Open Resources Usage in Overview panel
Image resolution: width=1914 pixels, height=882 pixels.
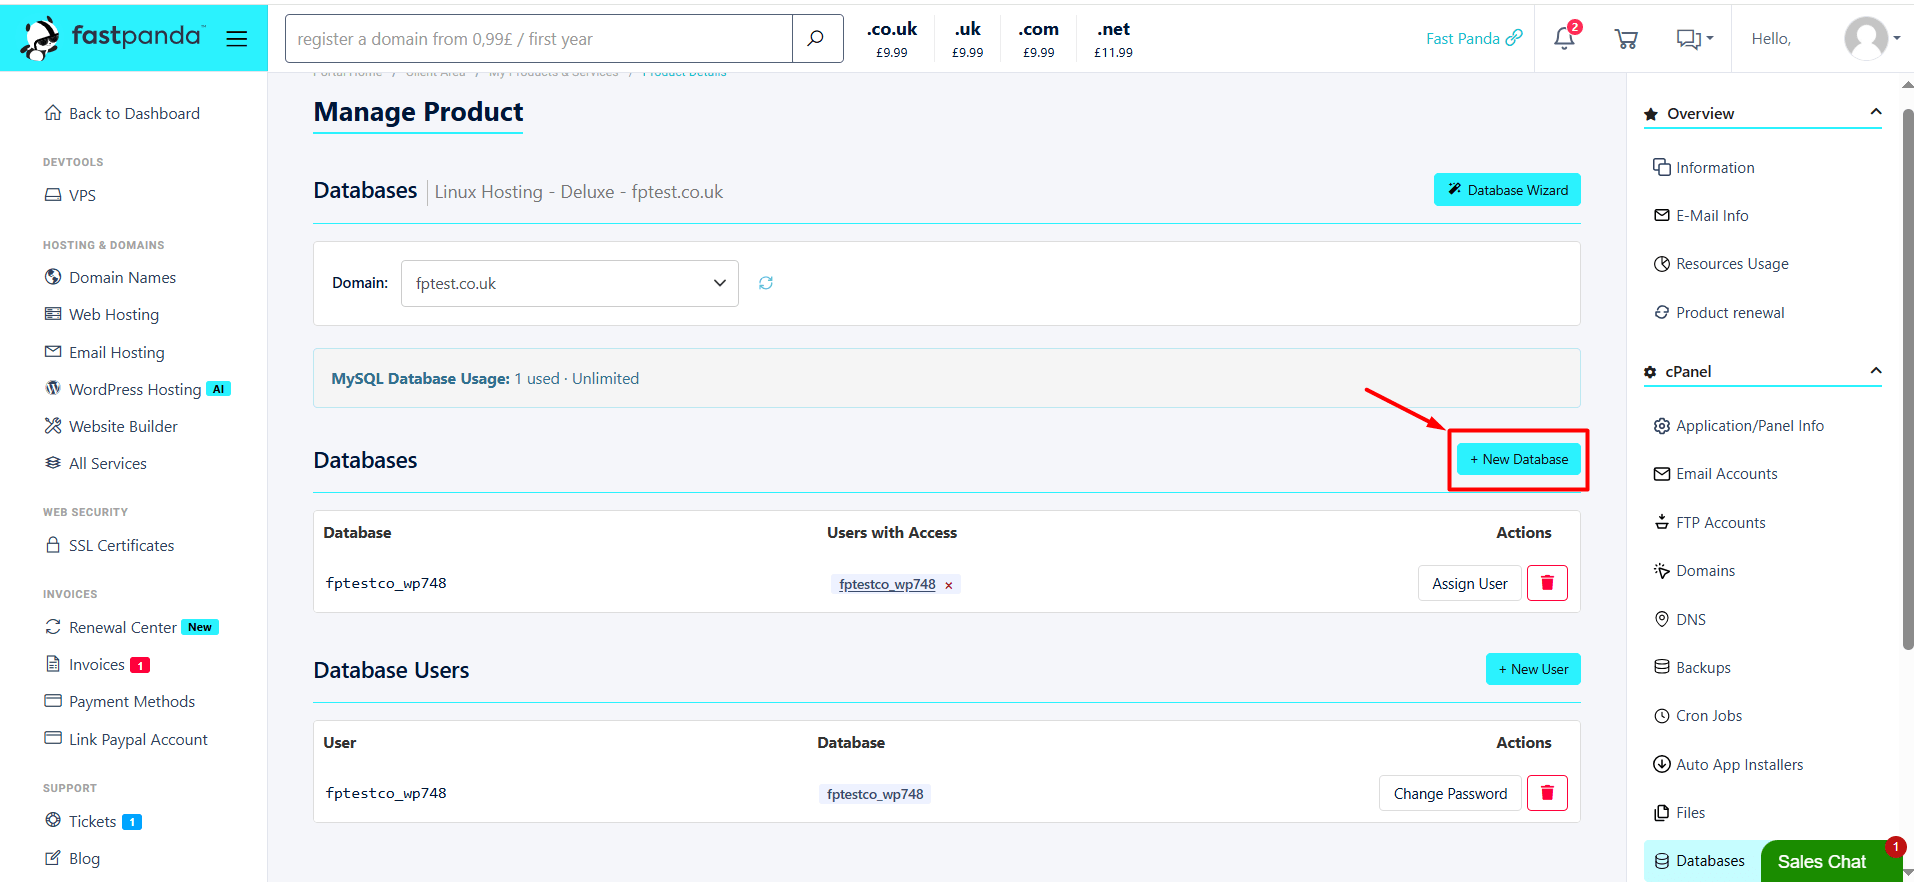tap(1721, 264)
